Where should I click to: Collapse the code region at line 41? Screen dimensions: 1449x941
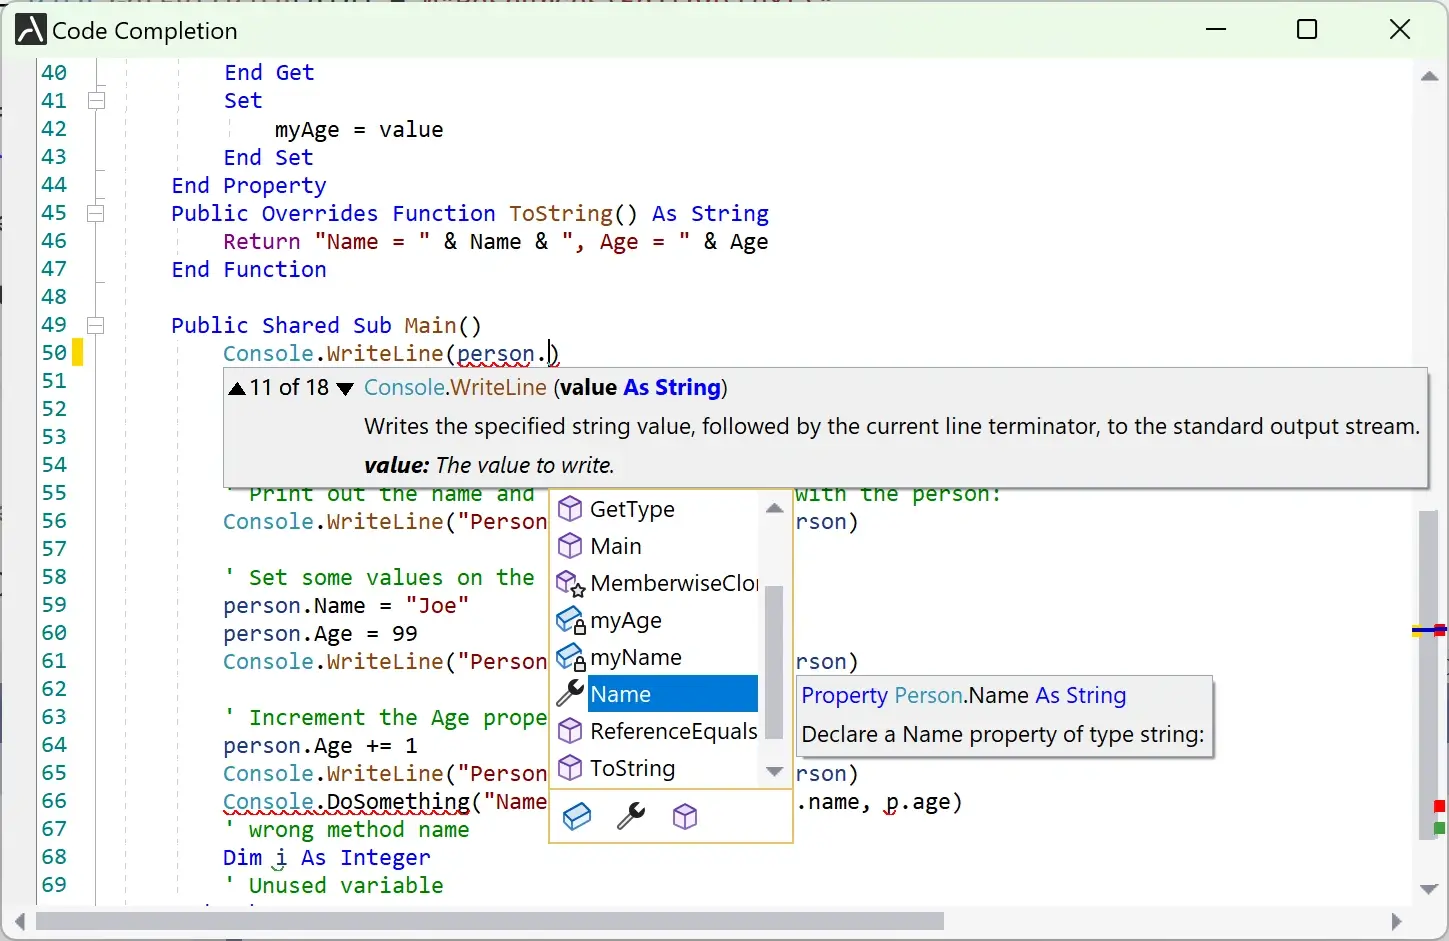coord(96,100)
